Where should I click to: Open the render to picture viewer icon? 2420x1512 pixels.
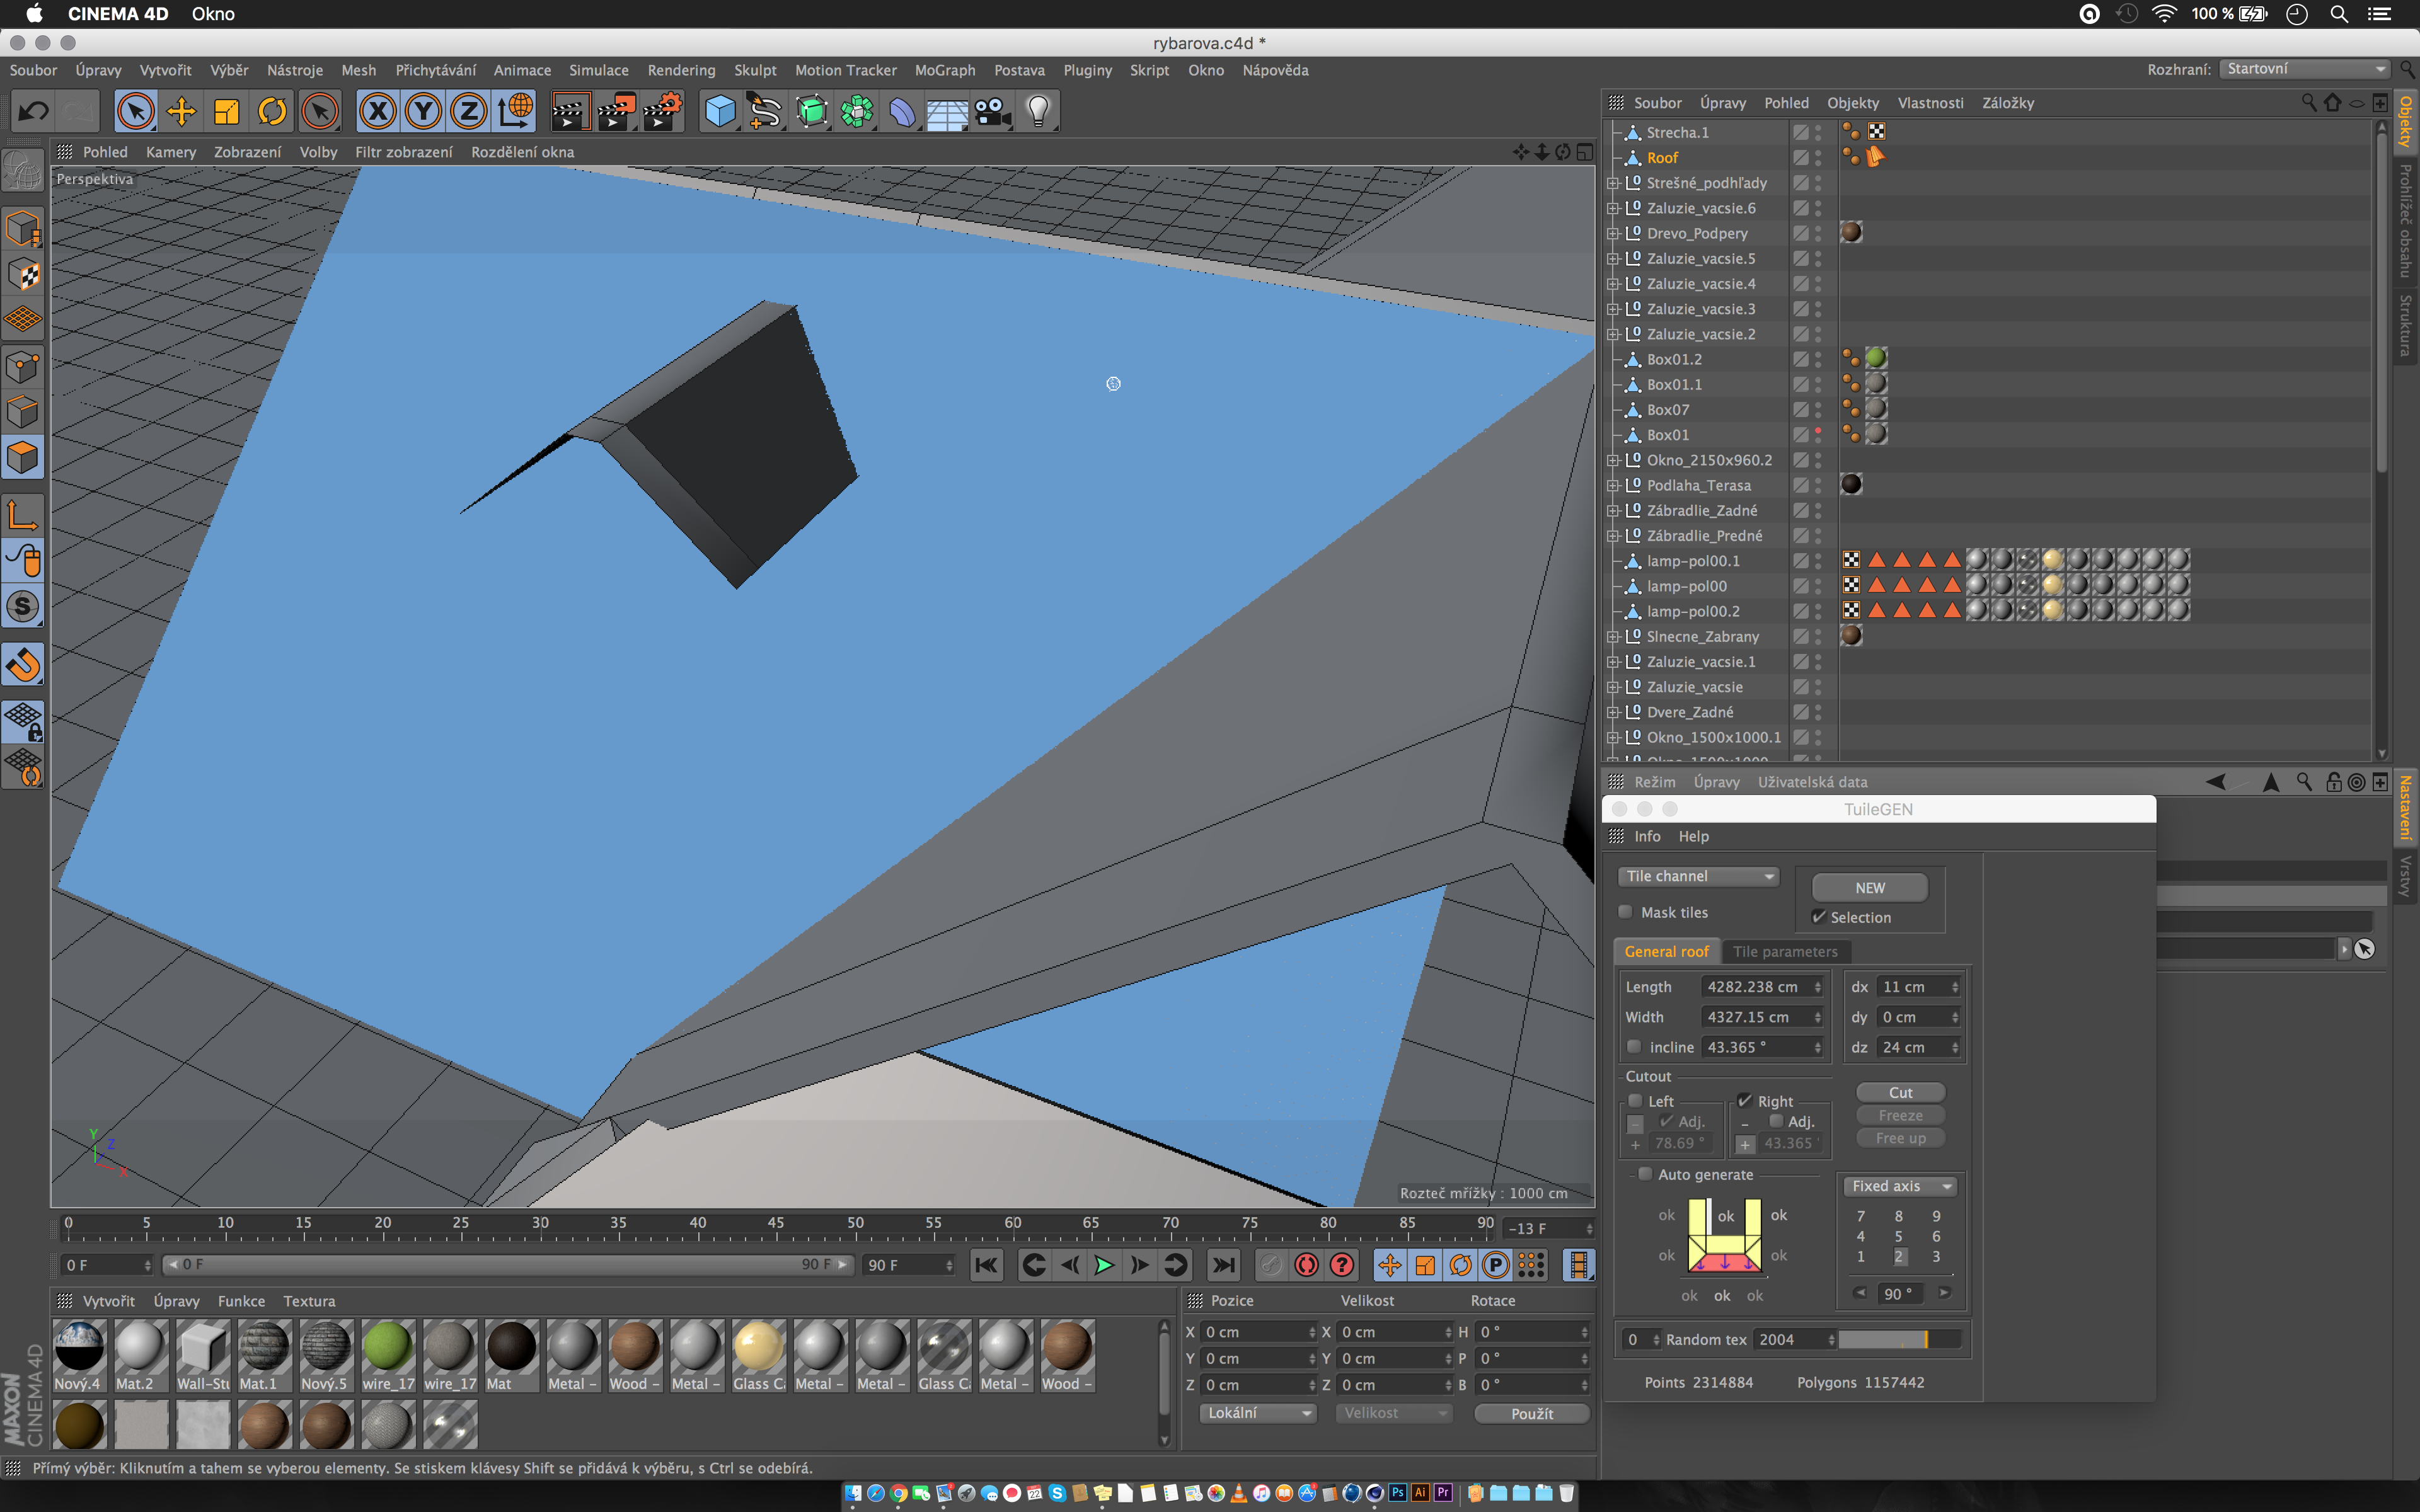click(x=616, y=112)
